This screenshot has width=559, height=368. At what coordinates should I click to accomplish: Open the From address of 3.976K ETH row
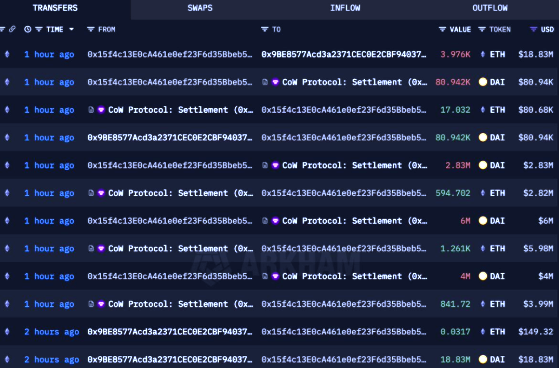click(x=170, y=54)
